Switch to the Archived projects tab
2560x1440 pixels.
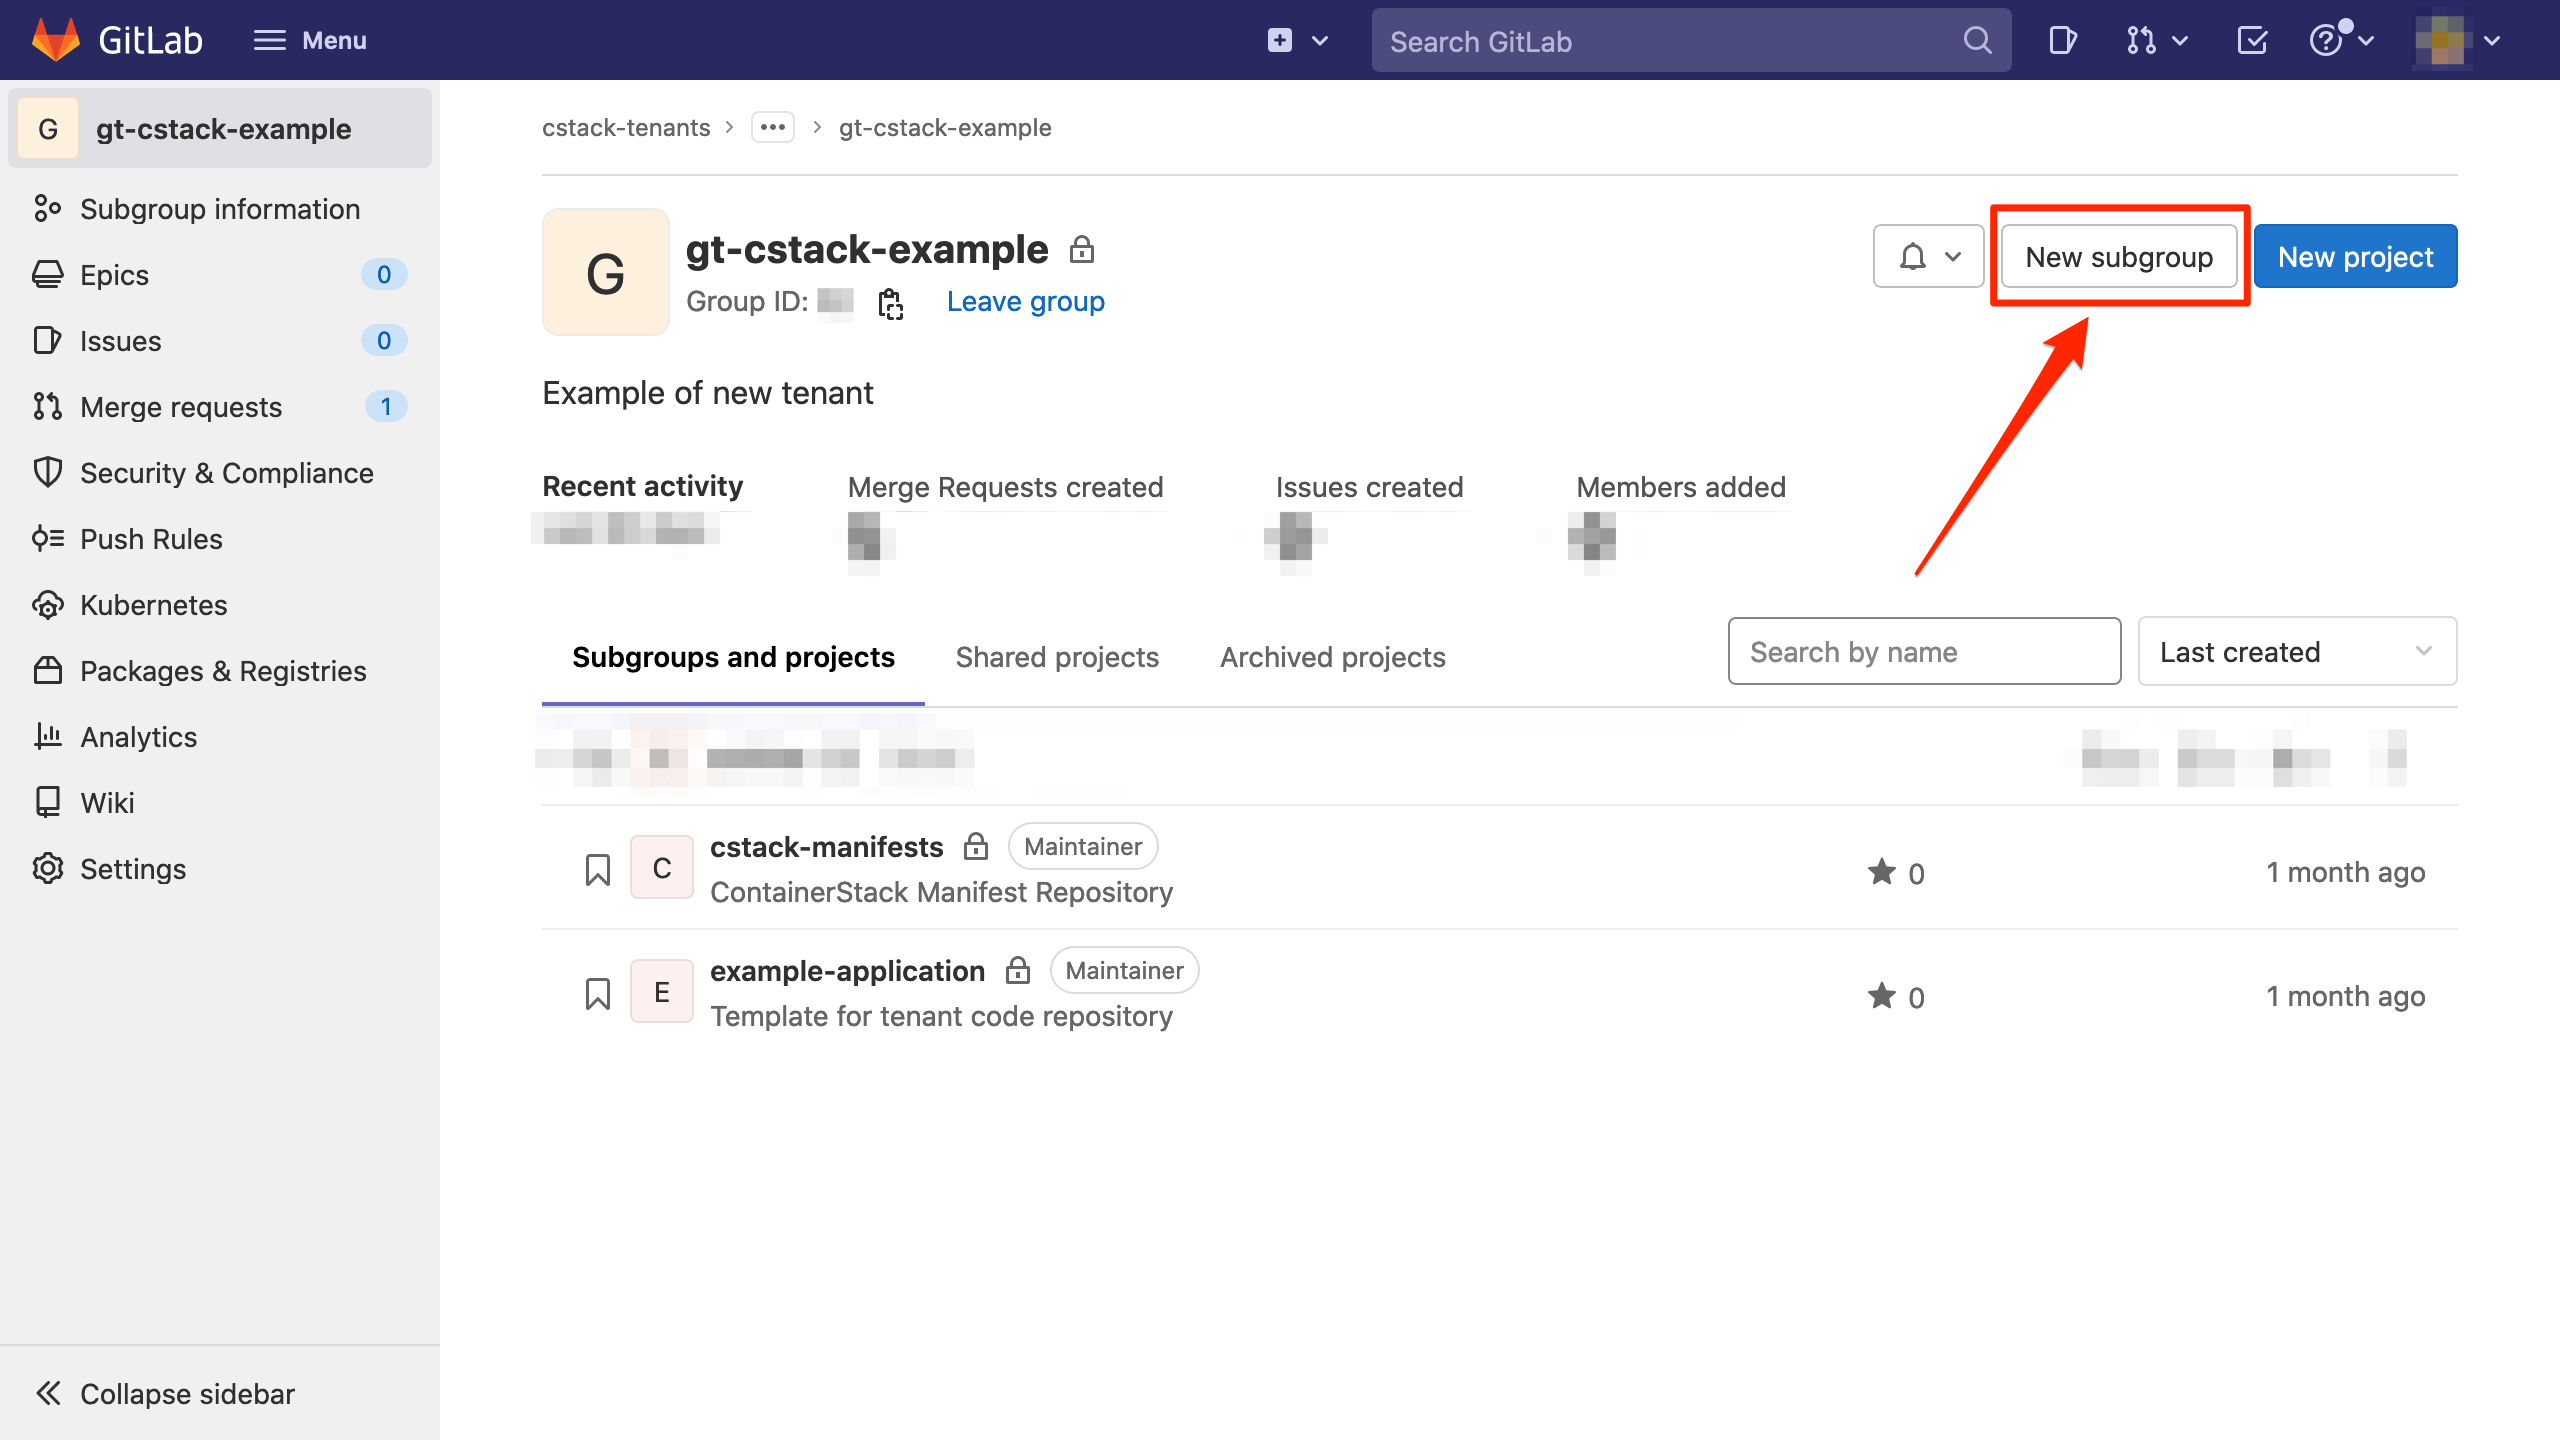pyautogui.click(x=1332, y=657)
